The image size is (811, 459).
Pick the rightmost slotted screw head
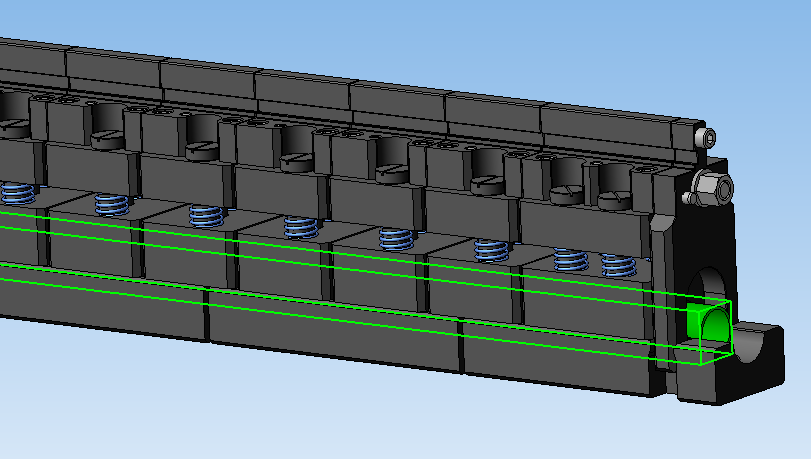pos(614,200)
